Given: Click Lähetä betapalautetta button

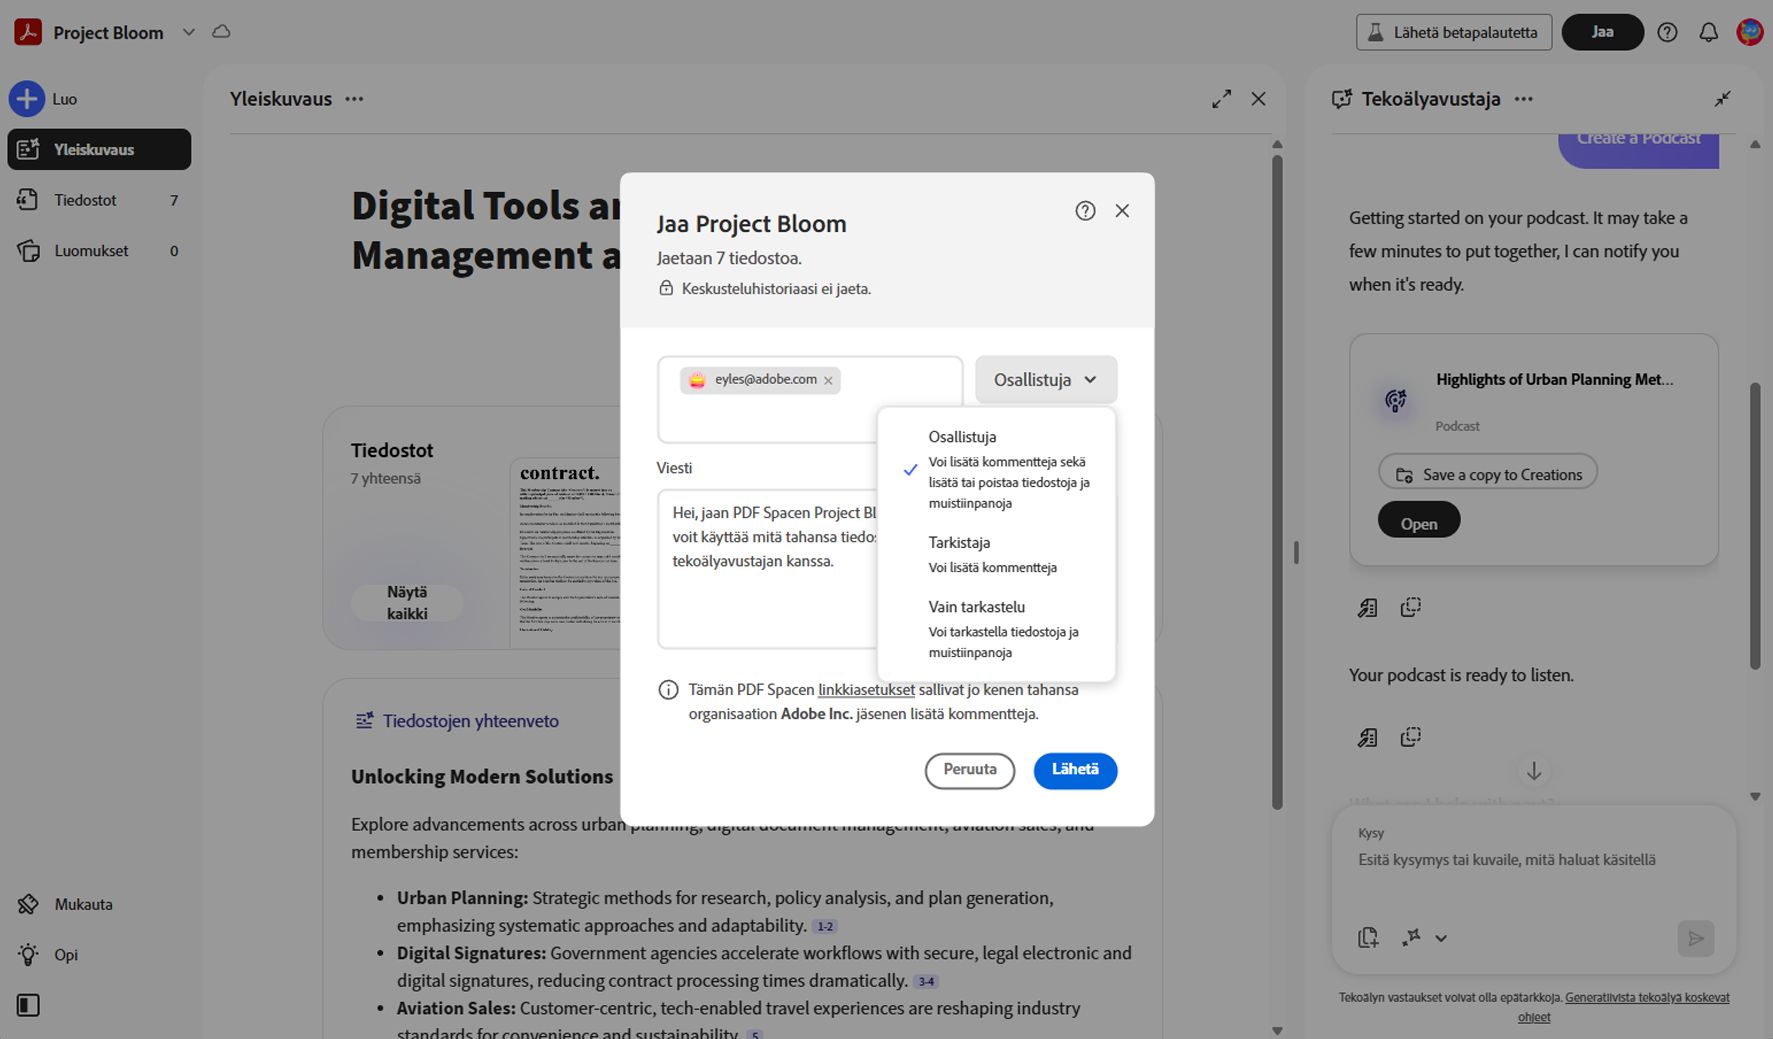Looking at the screenshot, I should click(x=1454, y=32).
